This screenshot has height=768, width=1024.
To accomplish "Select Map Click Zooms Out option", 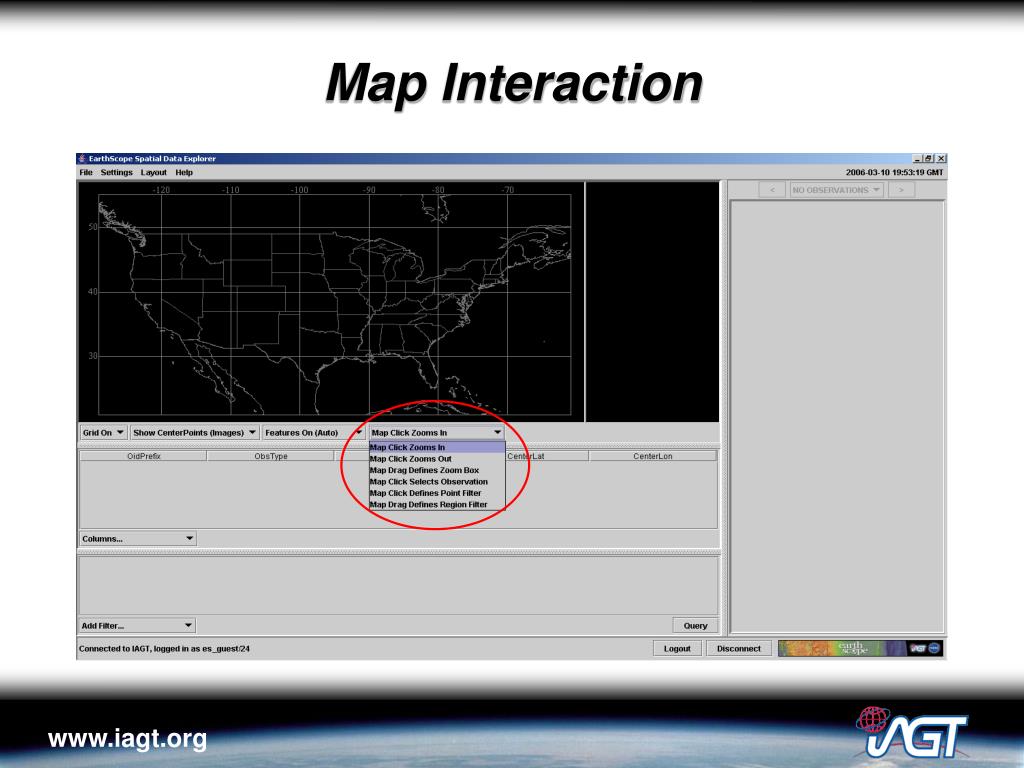I will click(437, 459).
